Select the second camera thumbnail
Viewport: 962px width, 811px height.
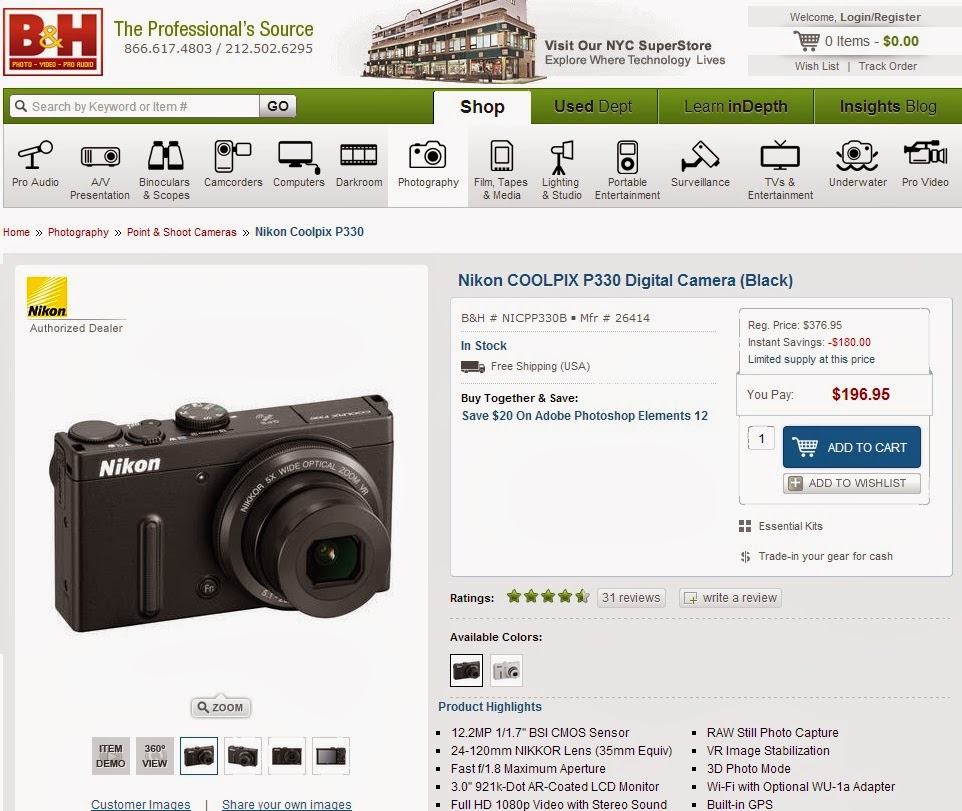click(243, 756)
